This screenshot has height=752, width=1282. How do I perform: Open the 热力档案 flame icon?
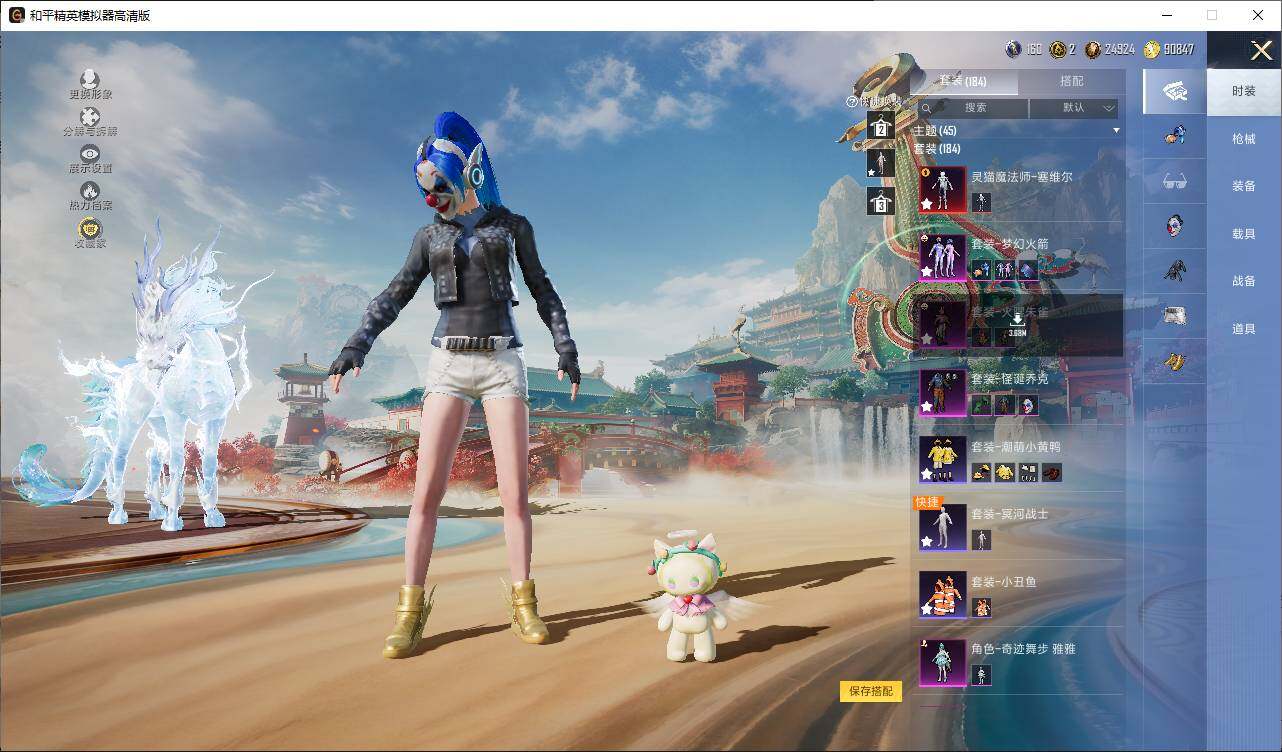click(90, 190)
